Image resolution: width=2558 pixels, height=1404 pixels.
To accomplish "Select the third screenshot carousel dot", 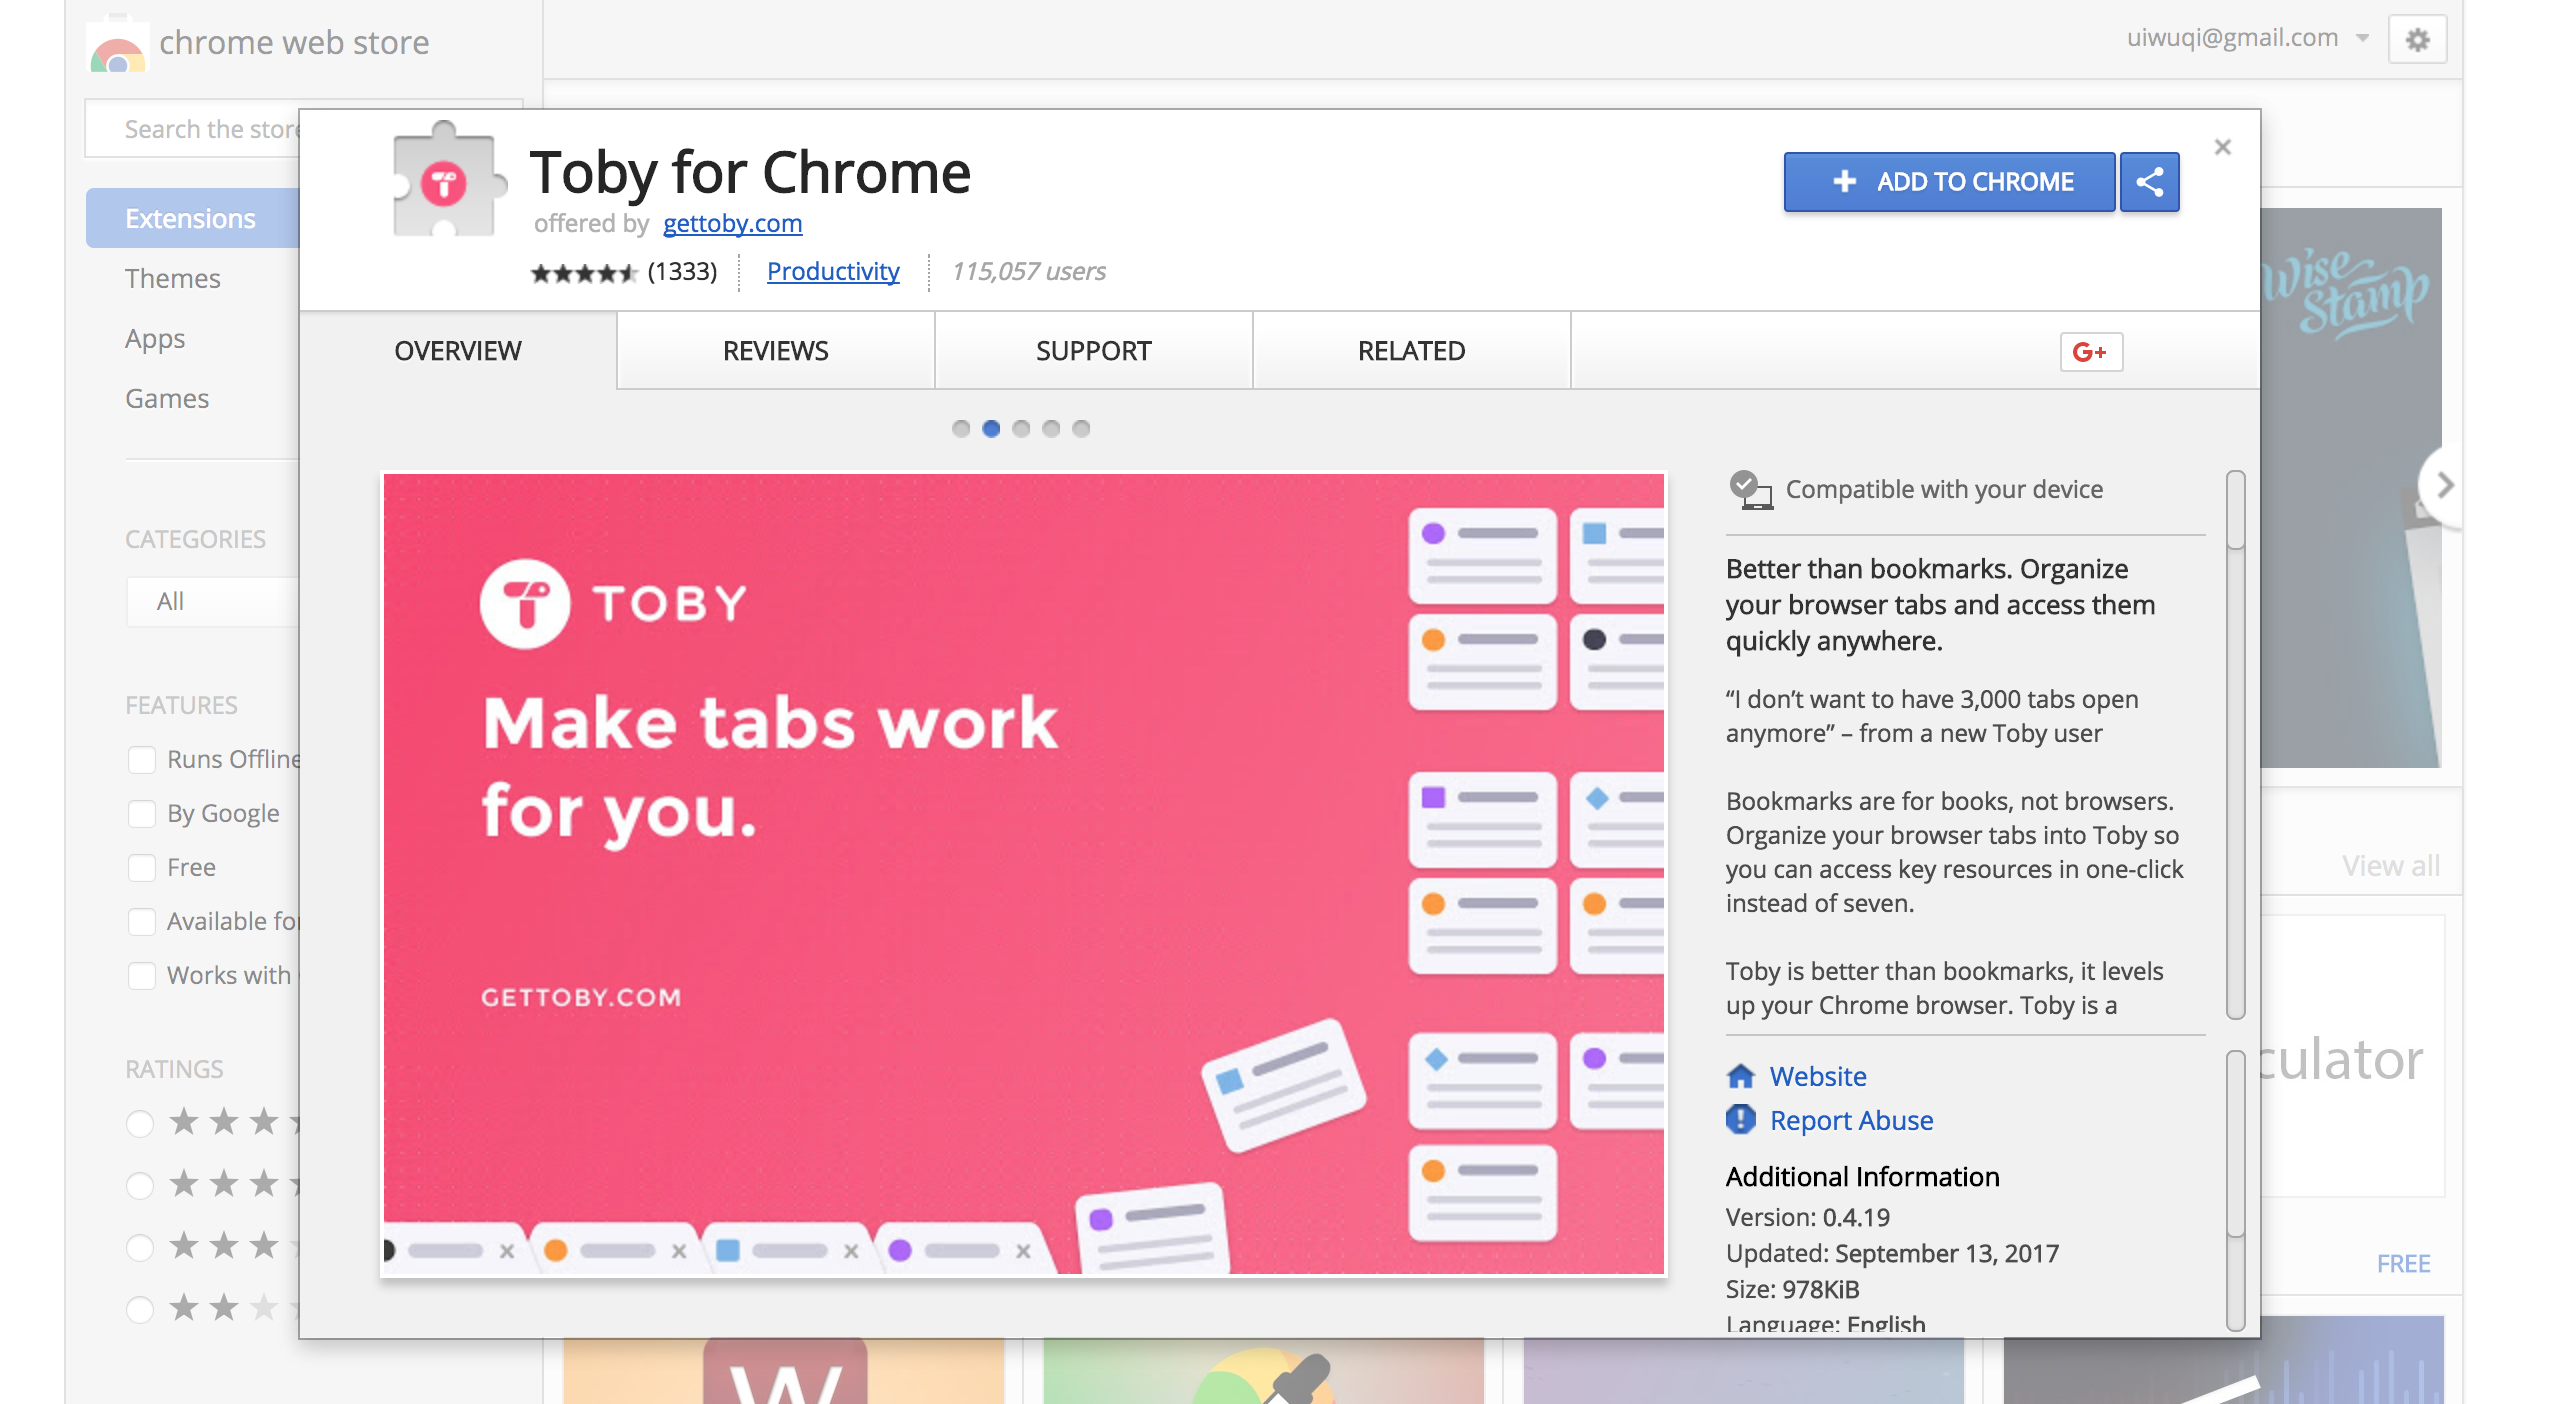I will 1021,429.
